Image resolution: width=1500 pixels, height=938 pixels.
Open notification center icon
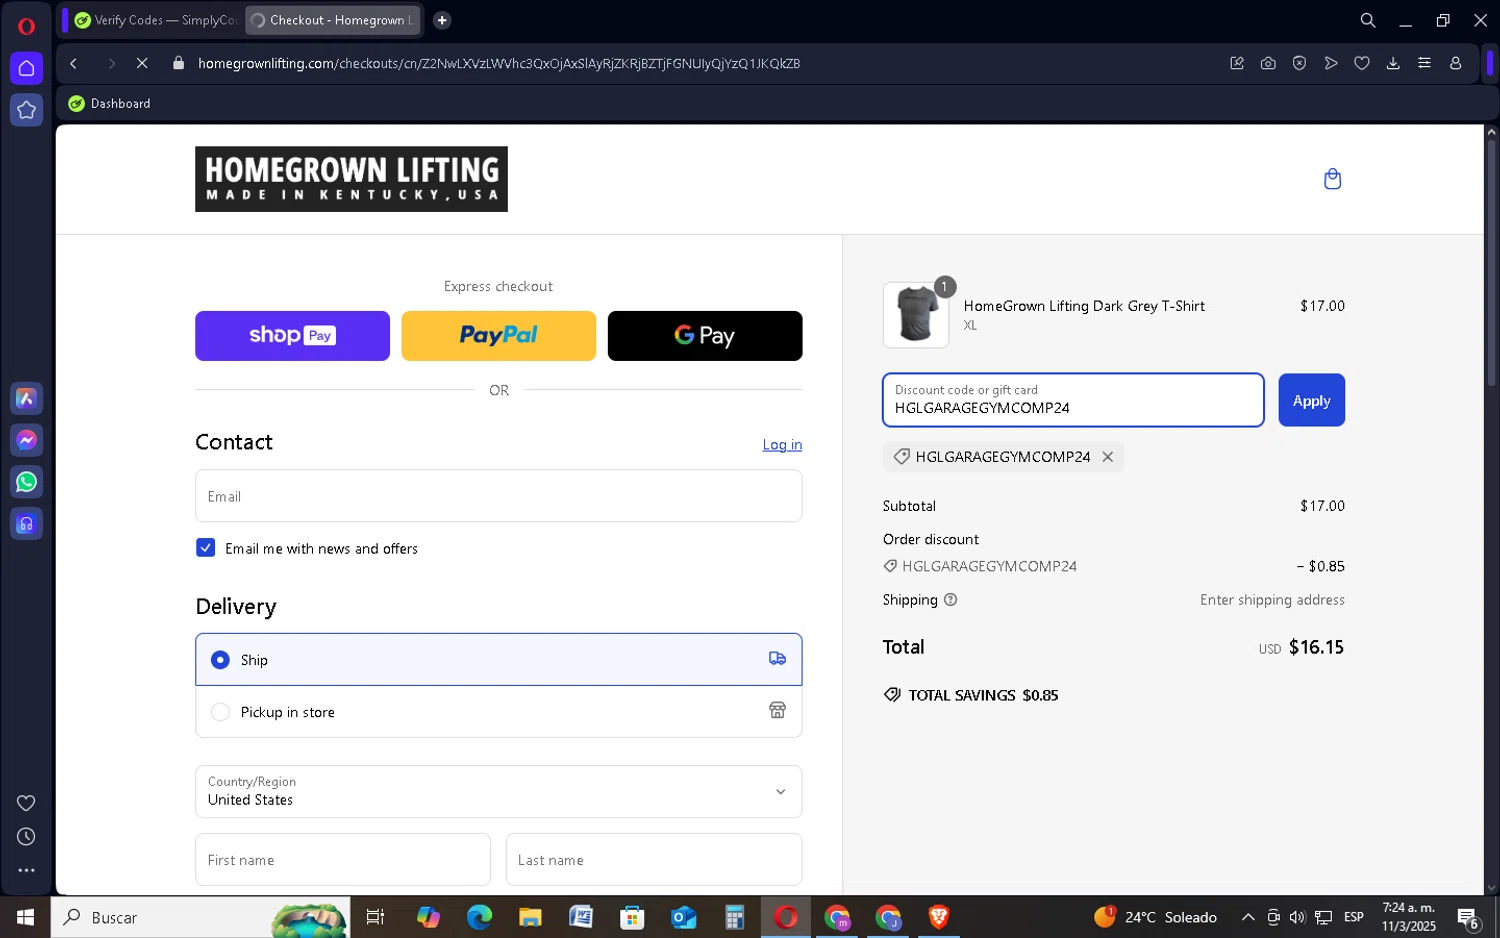(x=1468, y=917)
